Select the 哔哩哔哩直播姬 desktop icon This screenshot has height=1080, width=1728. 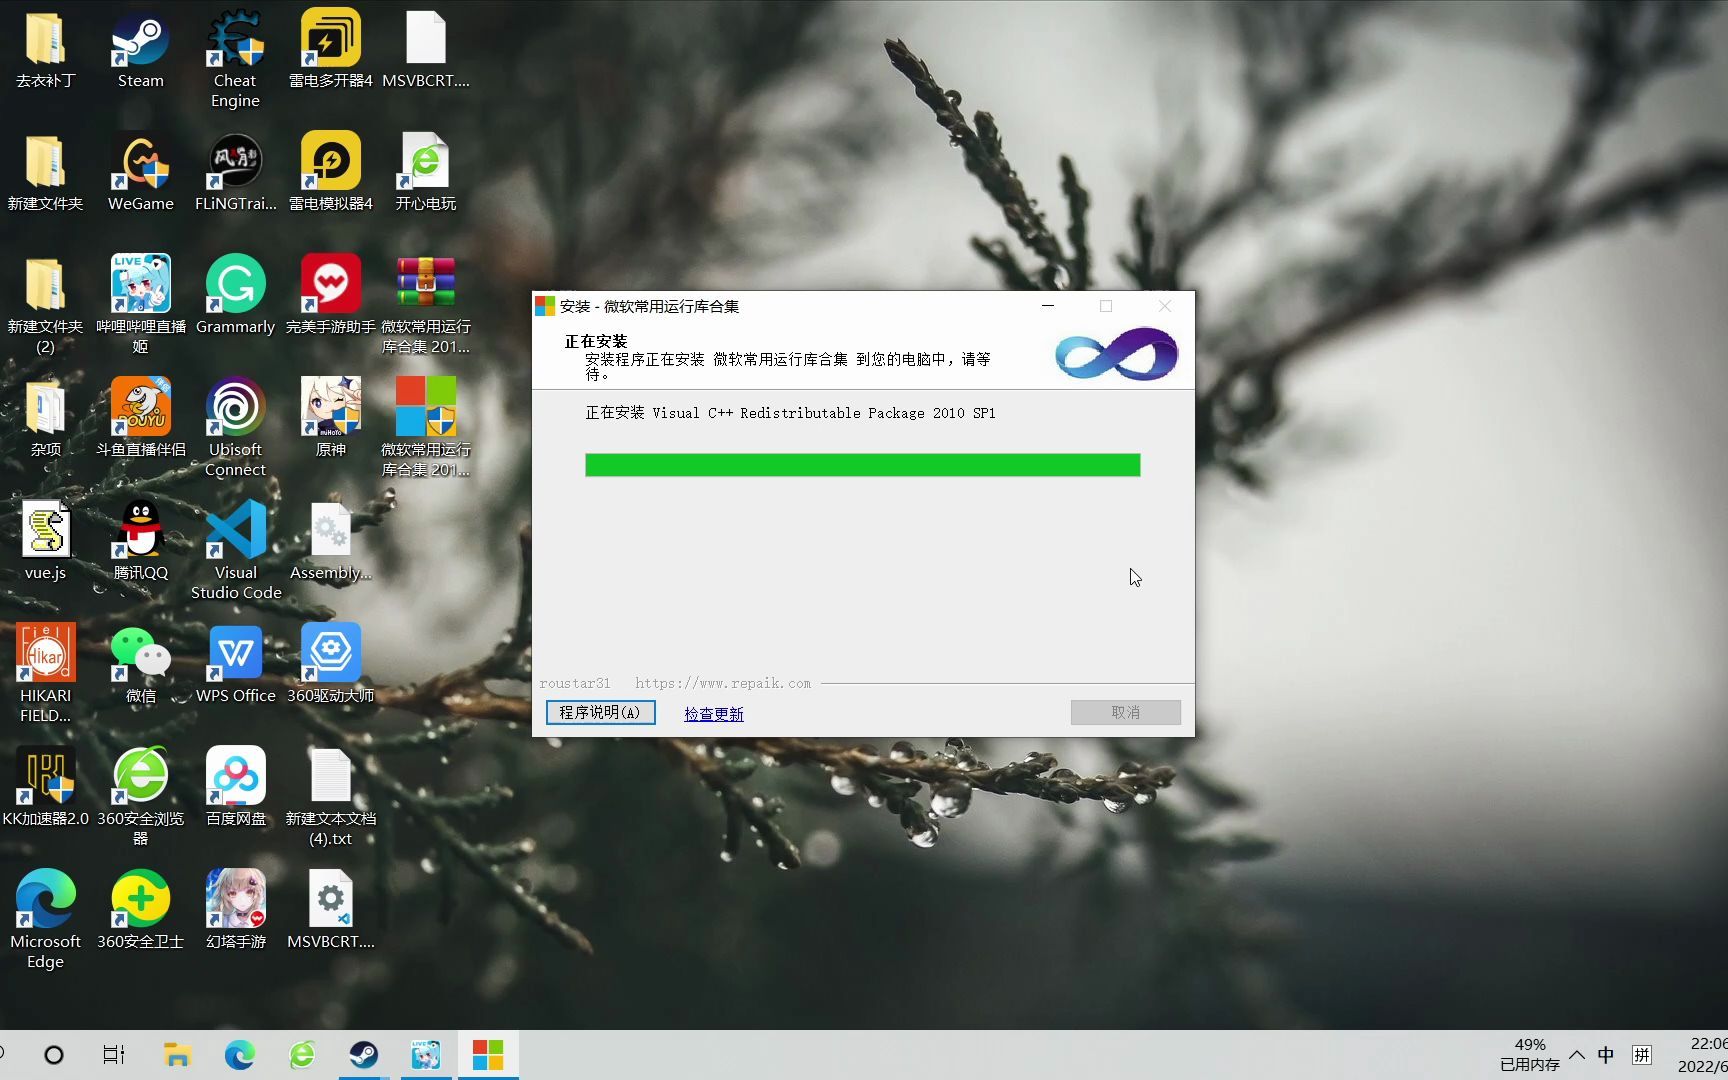(140, 305)
